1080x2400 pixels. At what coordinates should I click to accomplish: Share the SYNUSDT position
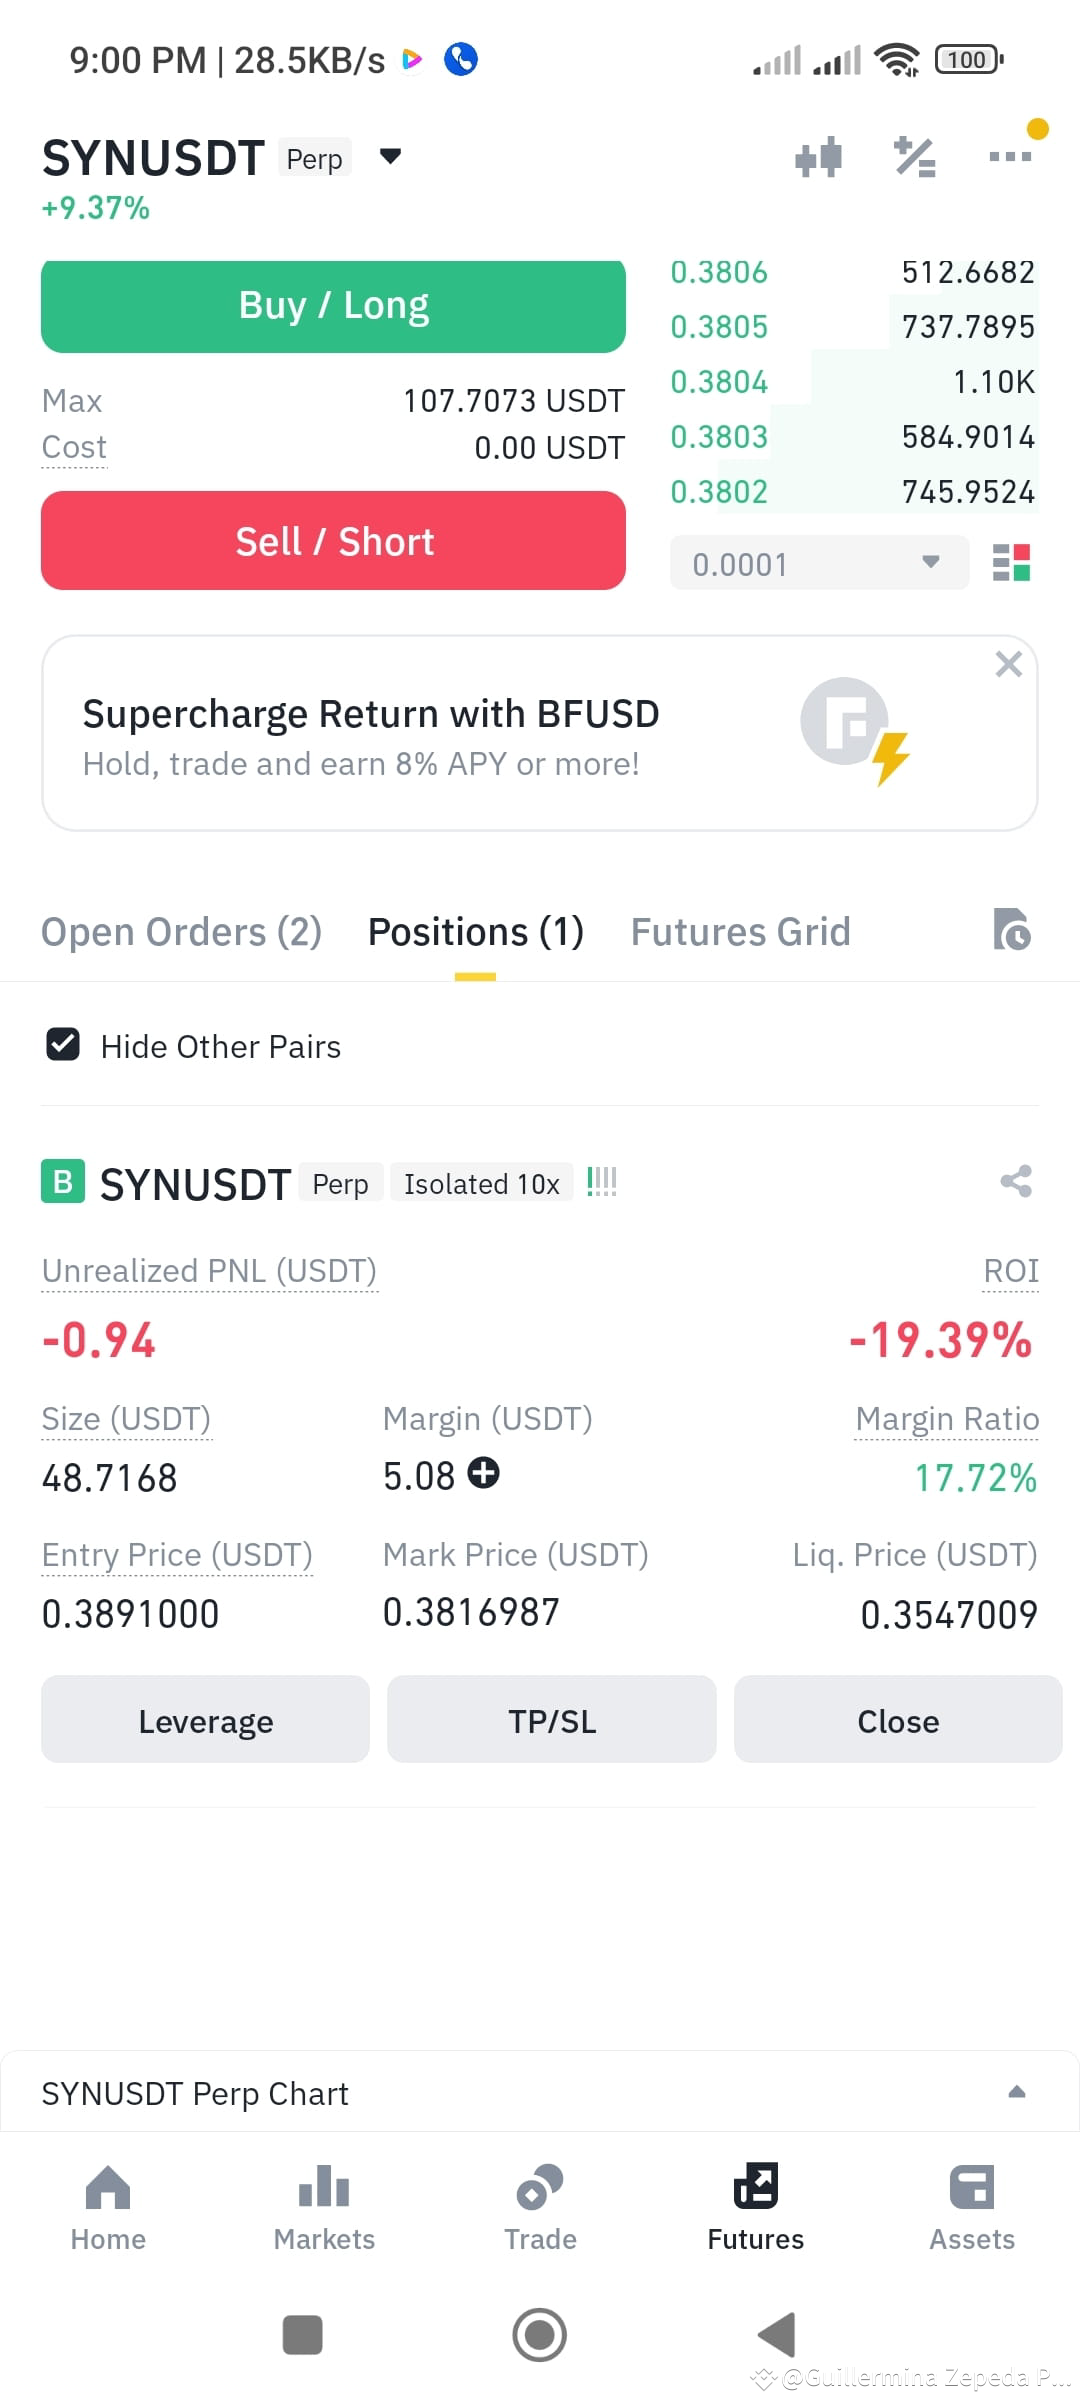tap(1016, 1181)
